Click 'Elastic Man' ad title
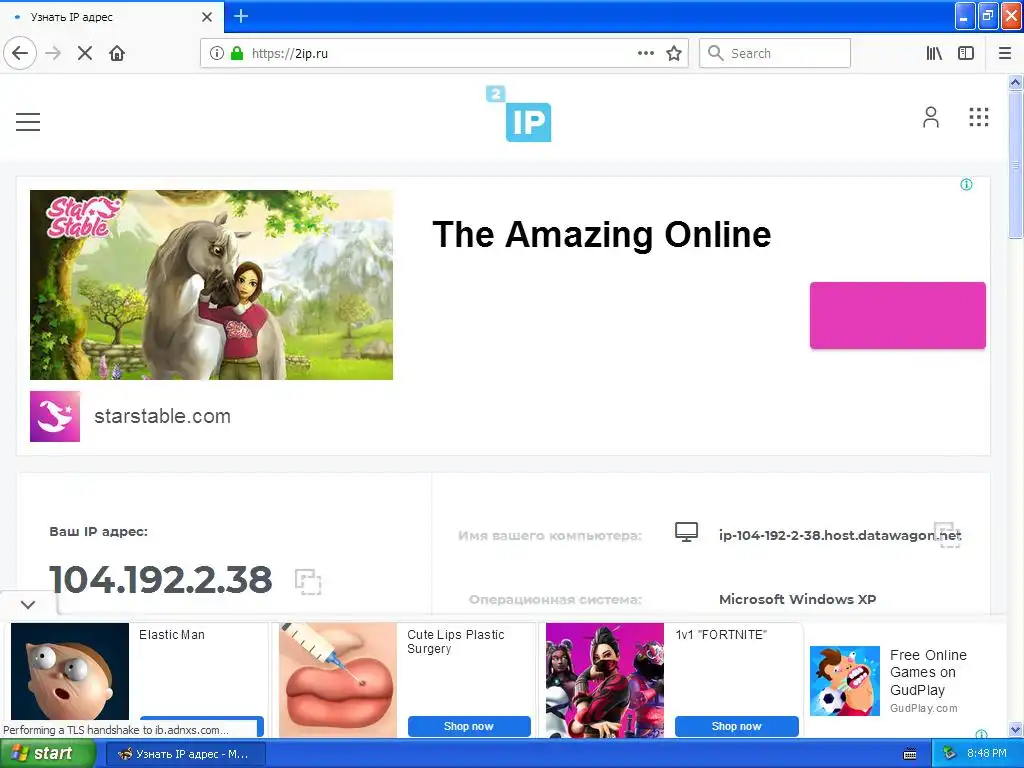Viewport: 1024px width, 768px height. pos(172,635)
